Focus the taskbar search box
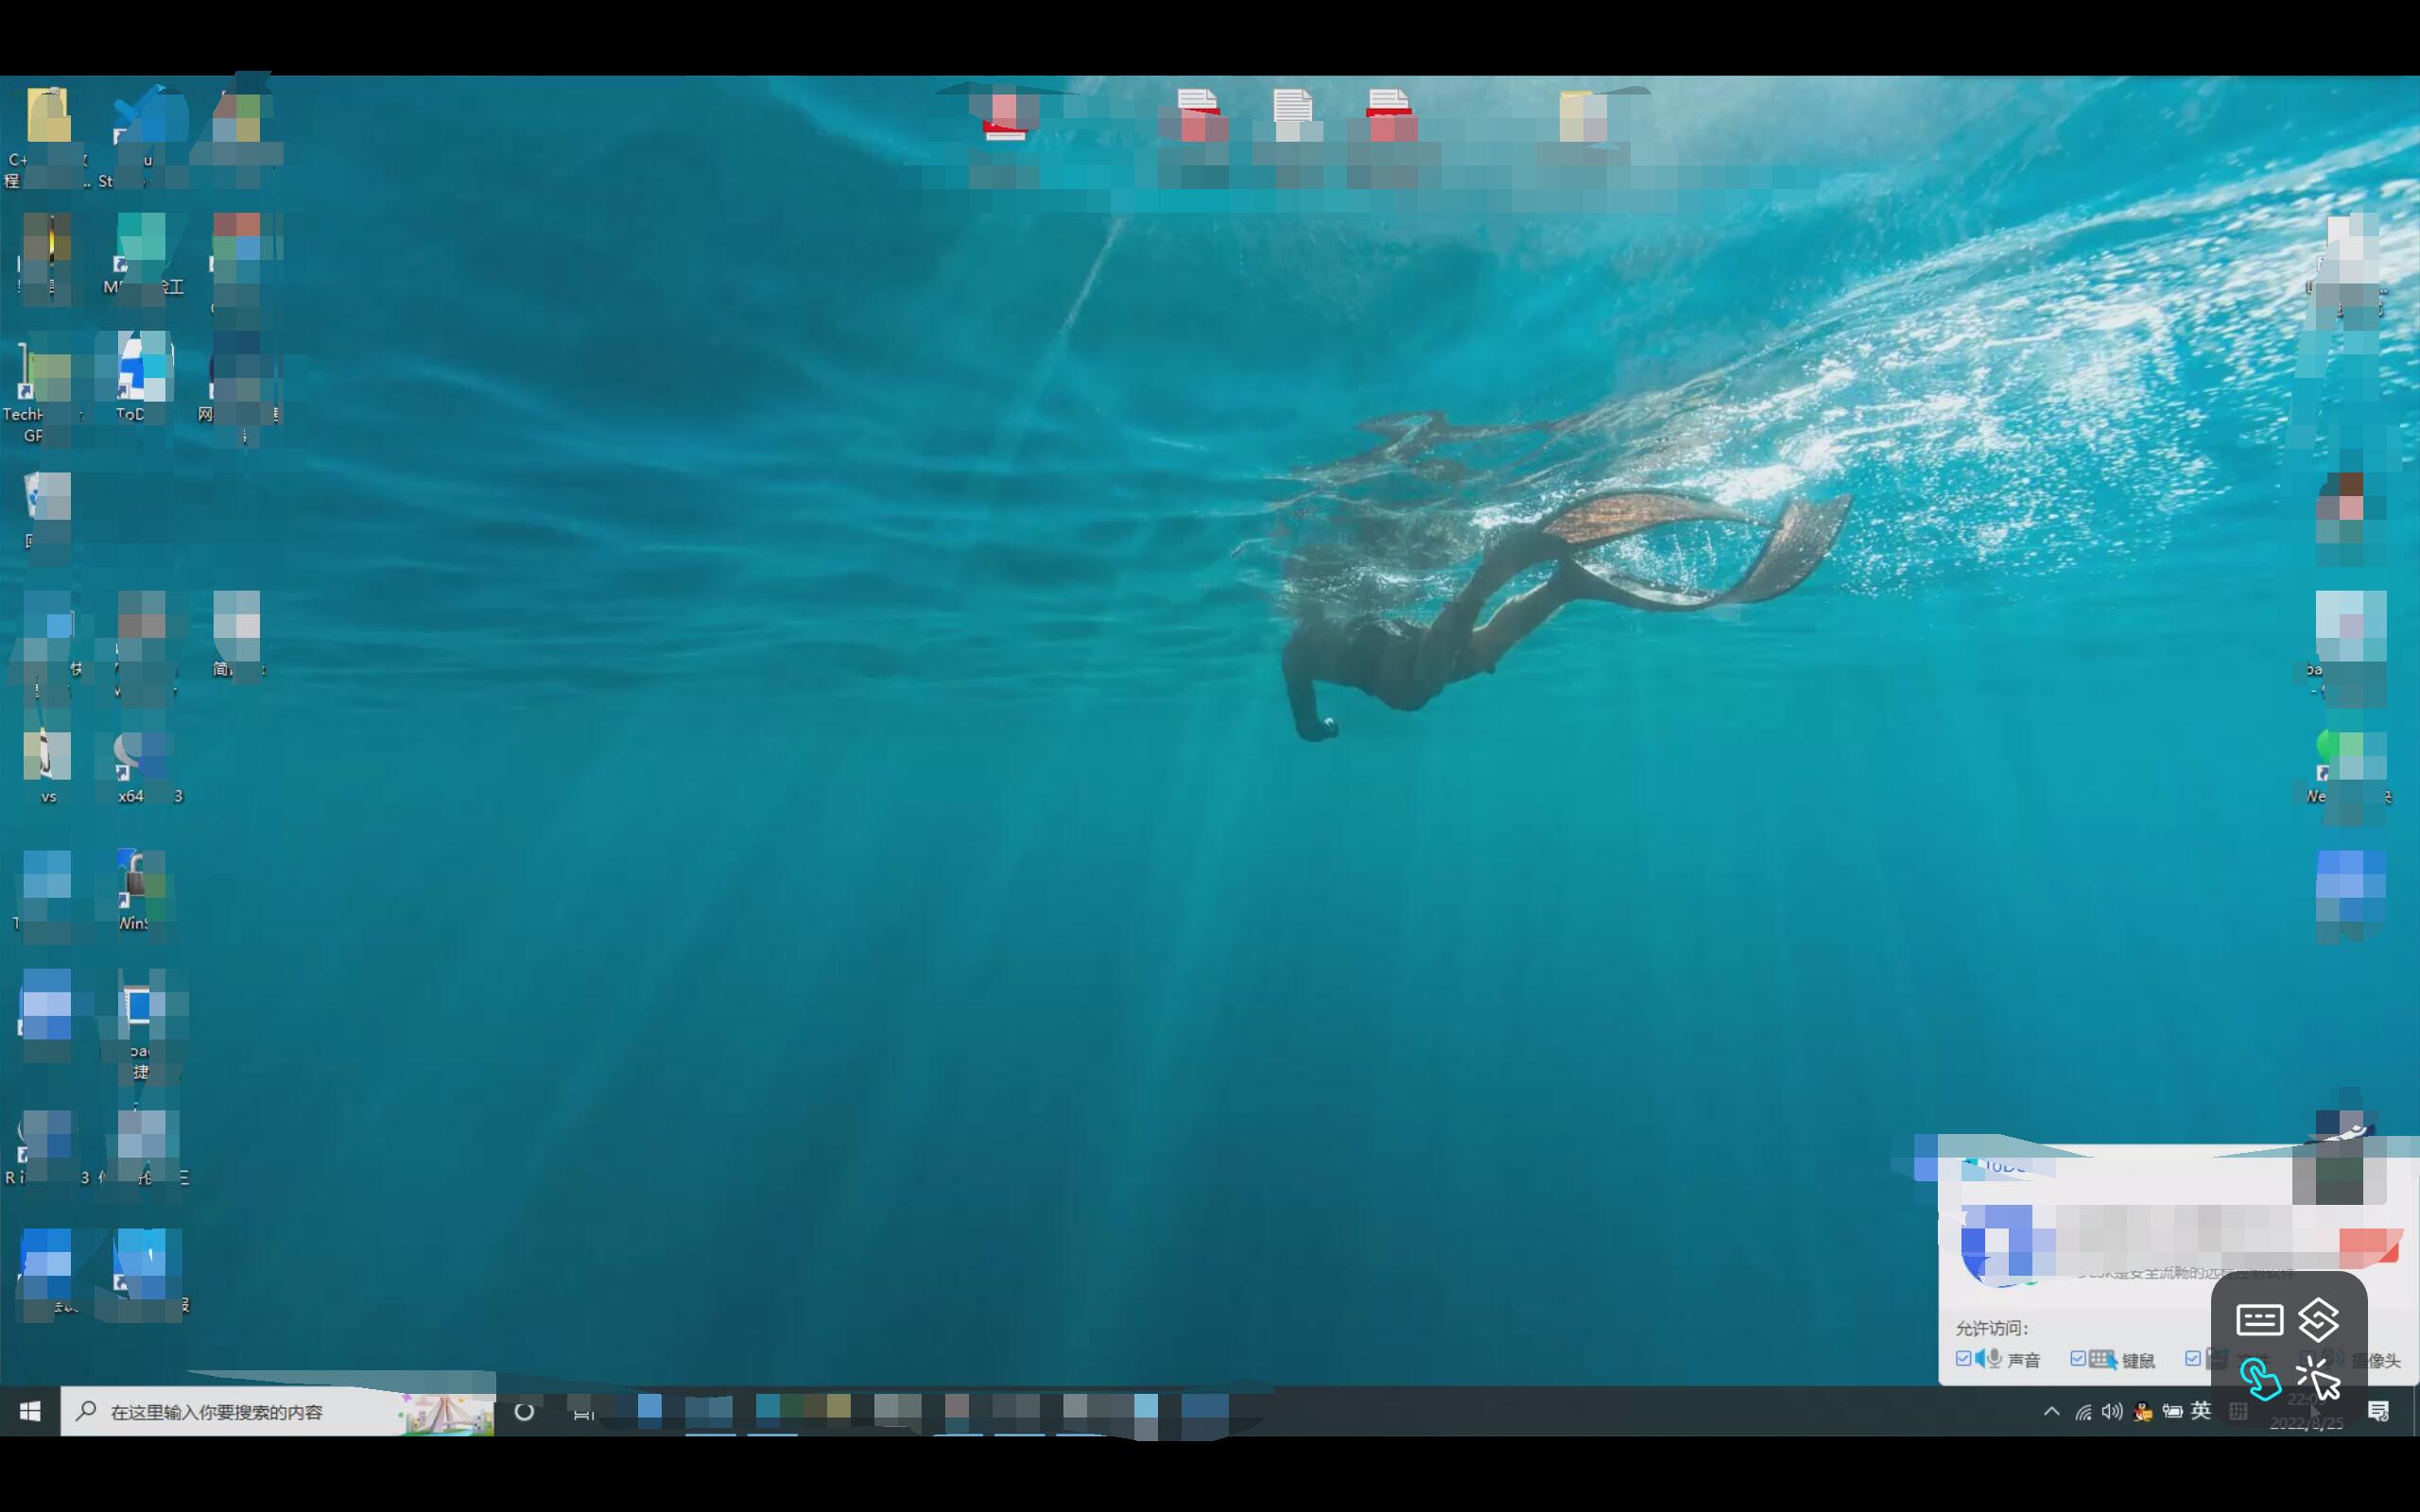This screenshot has height=1512, width=2420. (278, 1411)
